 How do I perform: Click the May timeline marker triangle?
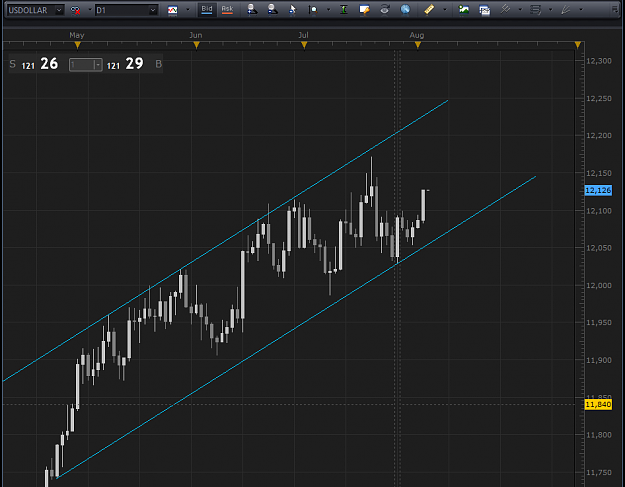(78, 46)
